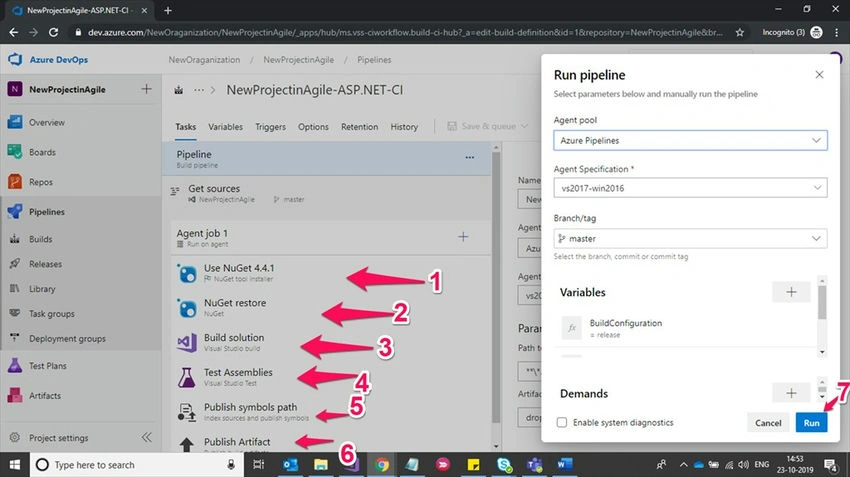Image resolution: width=850 pixels, height=477 pixels.
Task: Click the Run button
Action: pos(812,423)
